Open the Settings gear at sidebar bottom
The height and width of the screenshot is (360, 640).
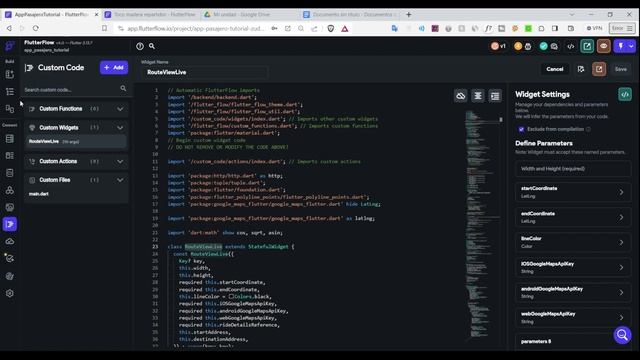tap(10, 293)
